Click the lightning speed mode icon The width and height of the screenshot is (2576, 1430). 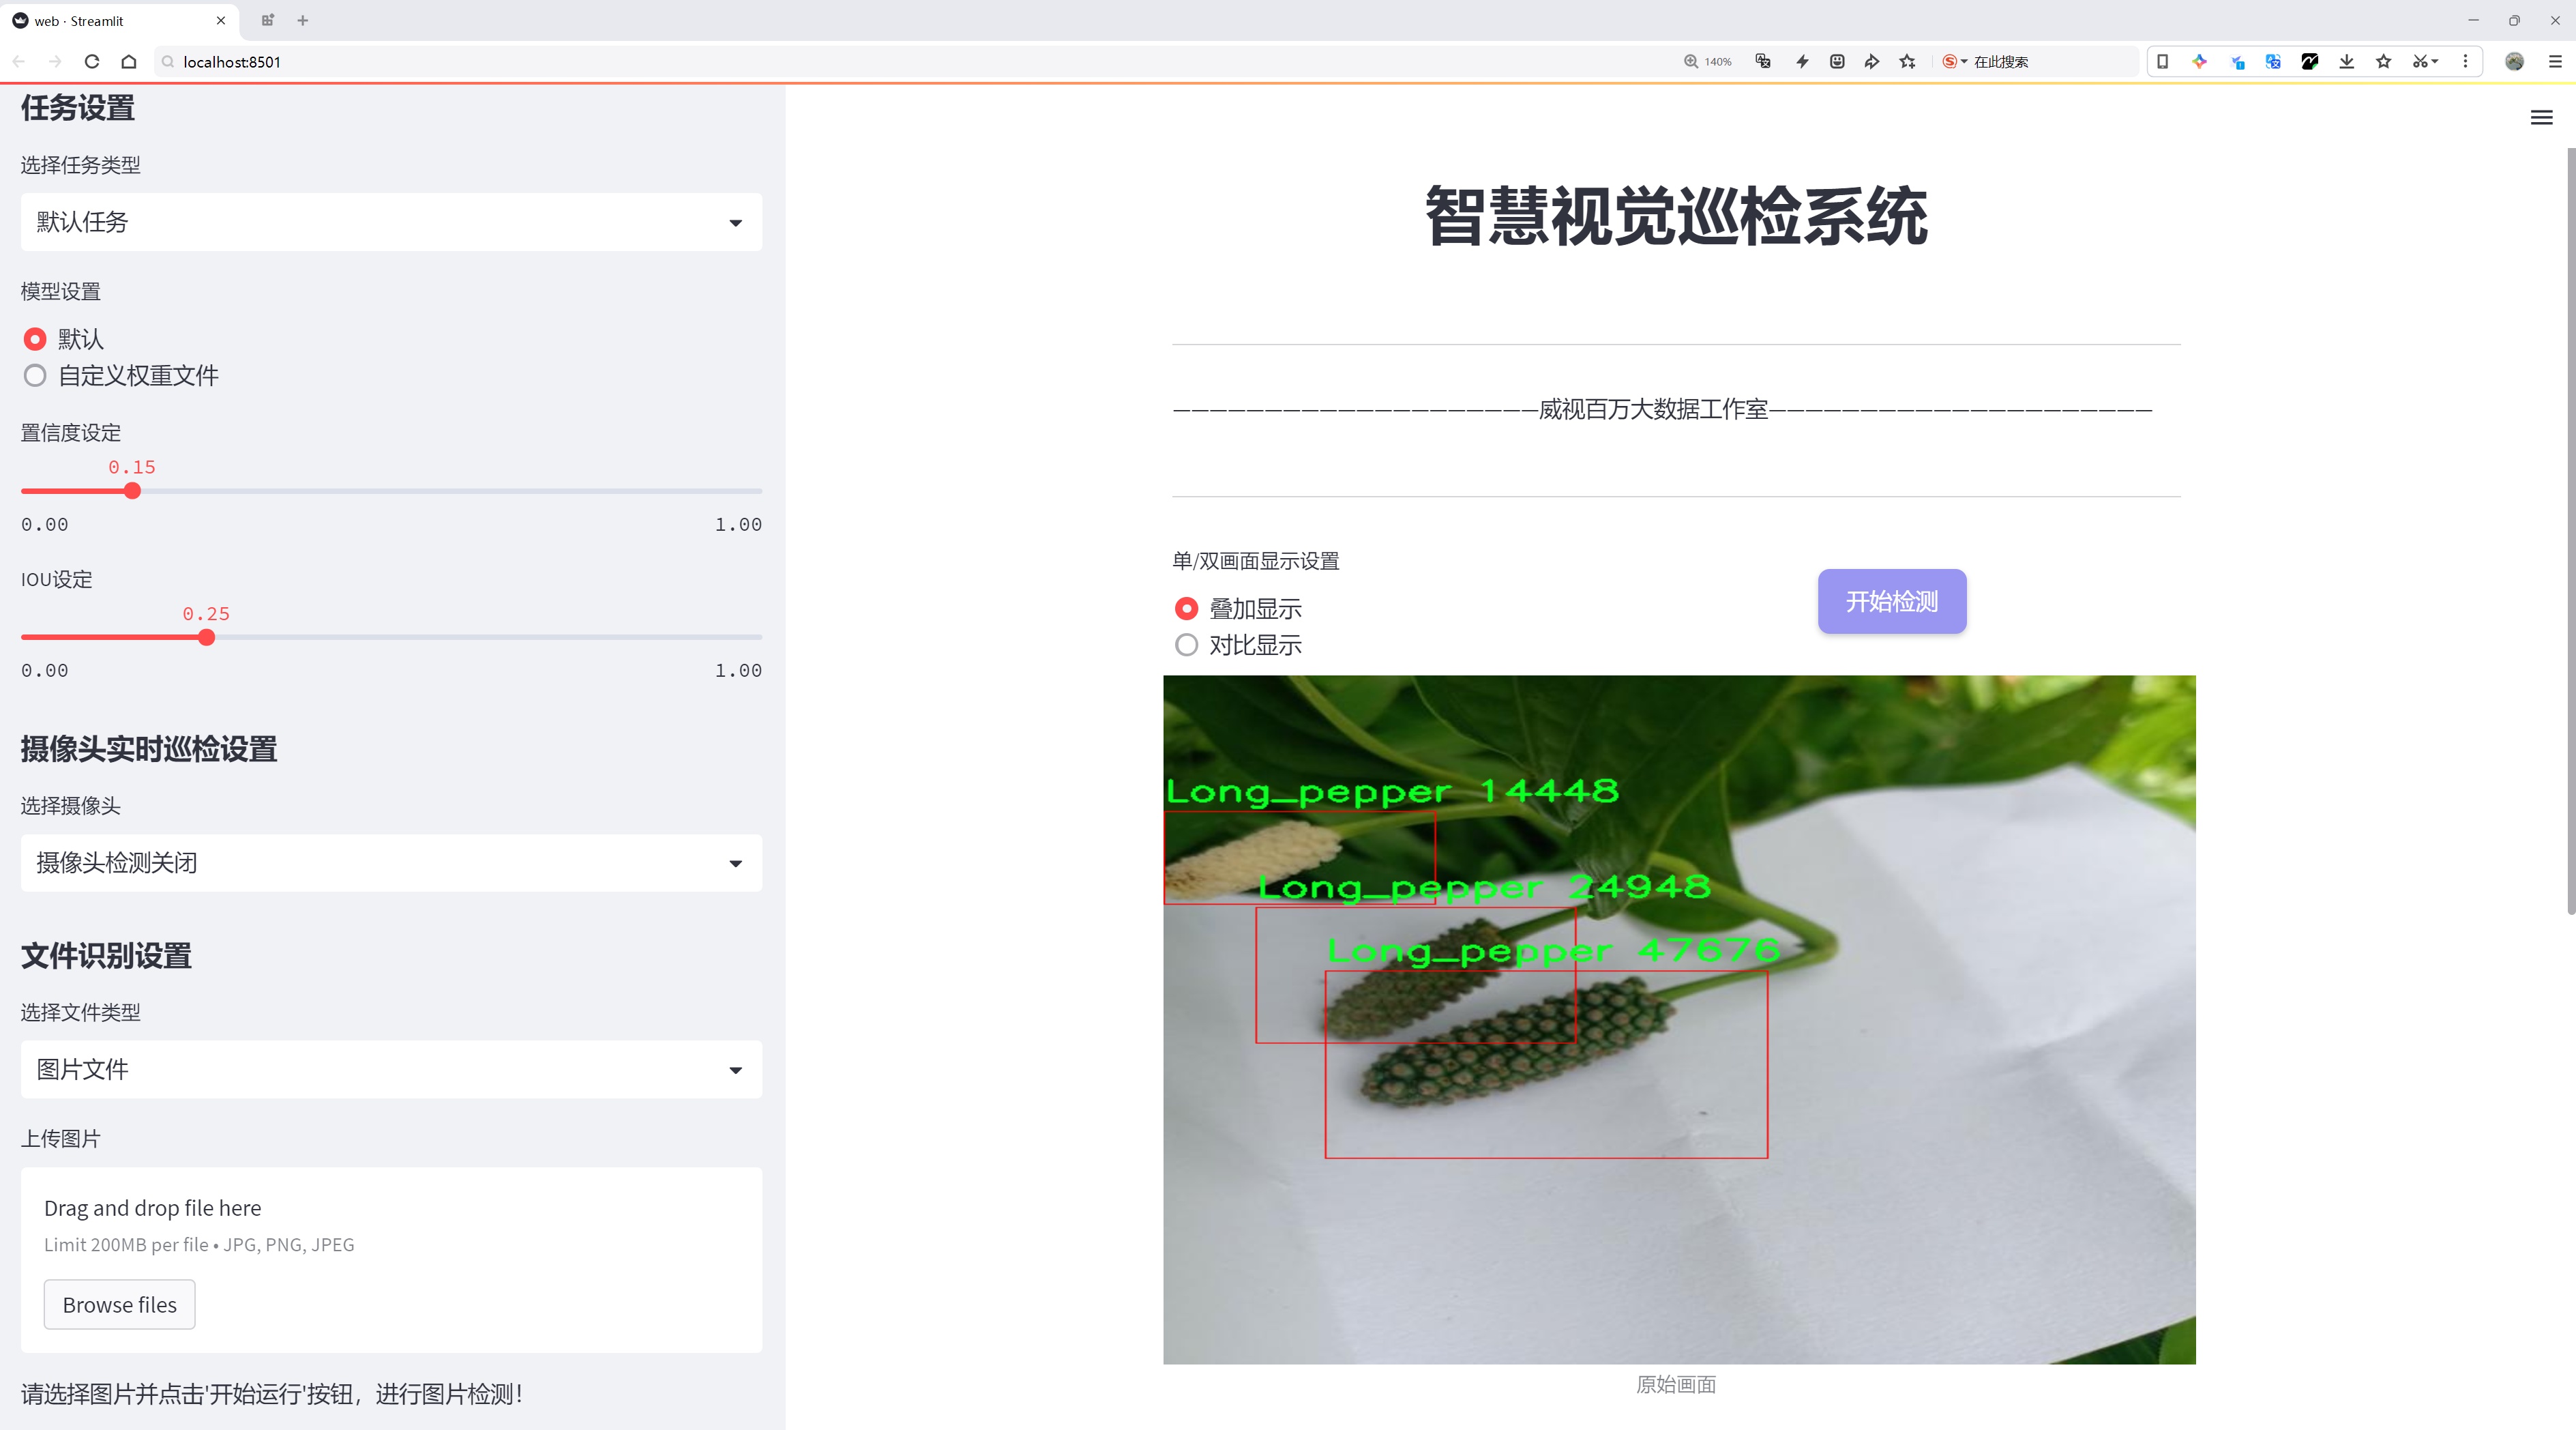(1802, 61)
